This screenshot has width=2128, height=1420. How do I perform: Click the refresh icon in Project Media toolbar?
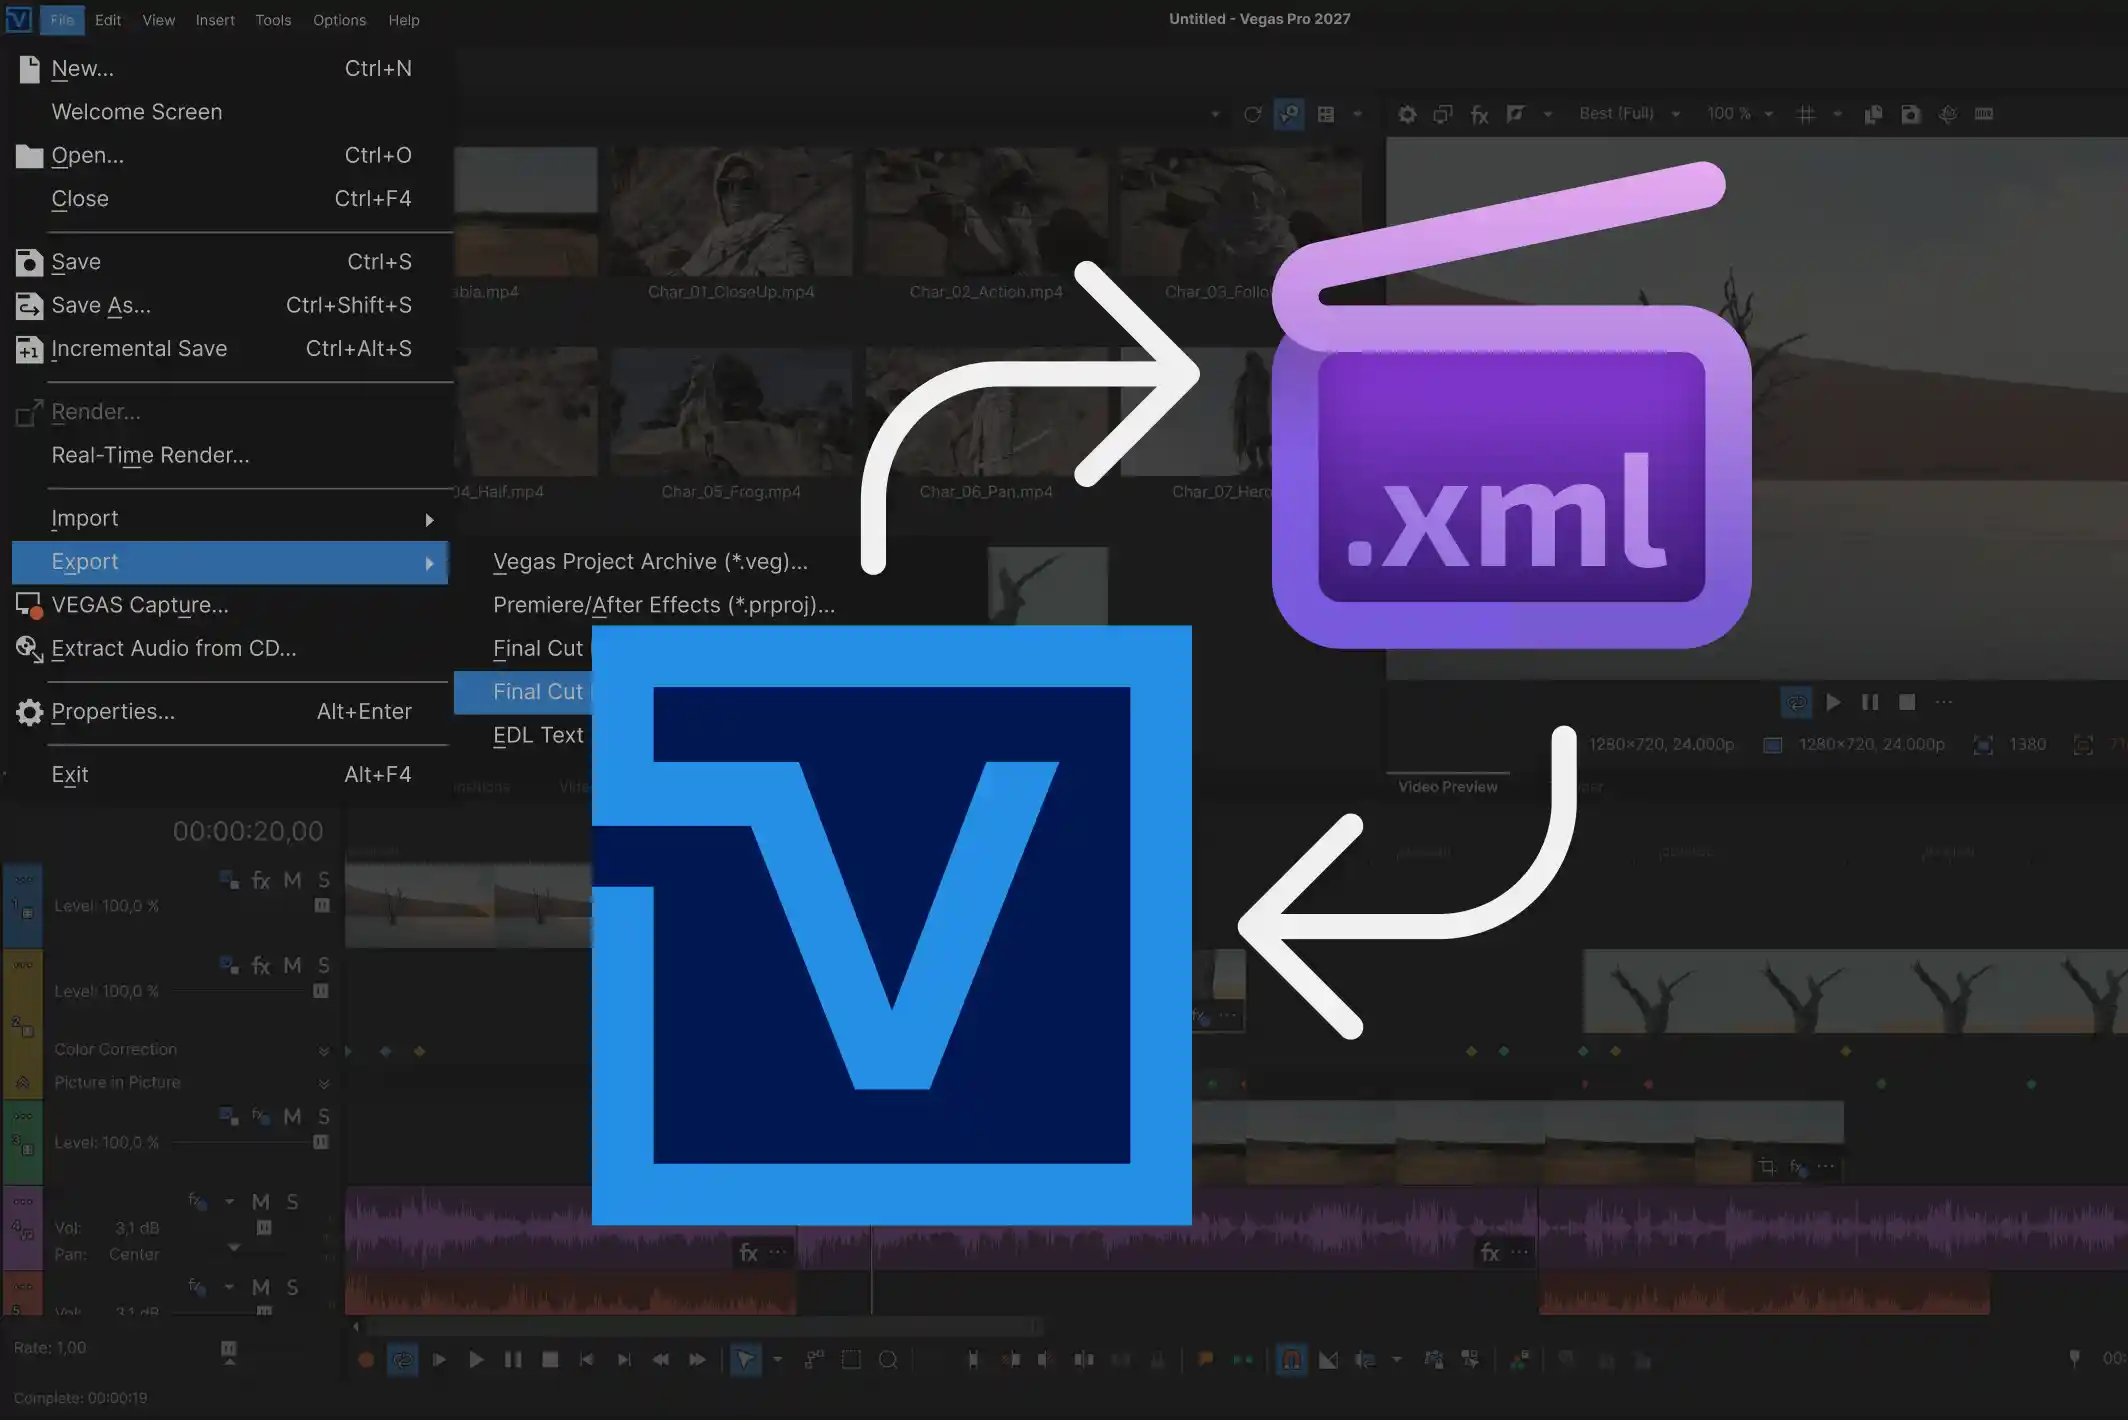(1252, 114)
